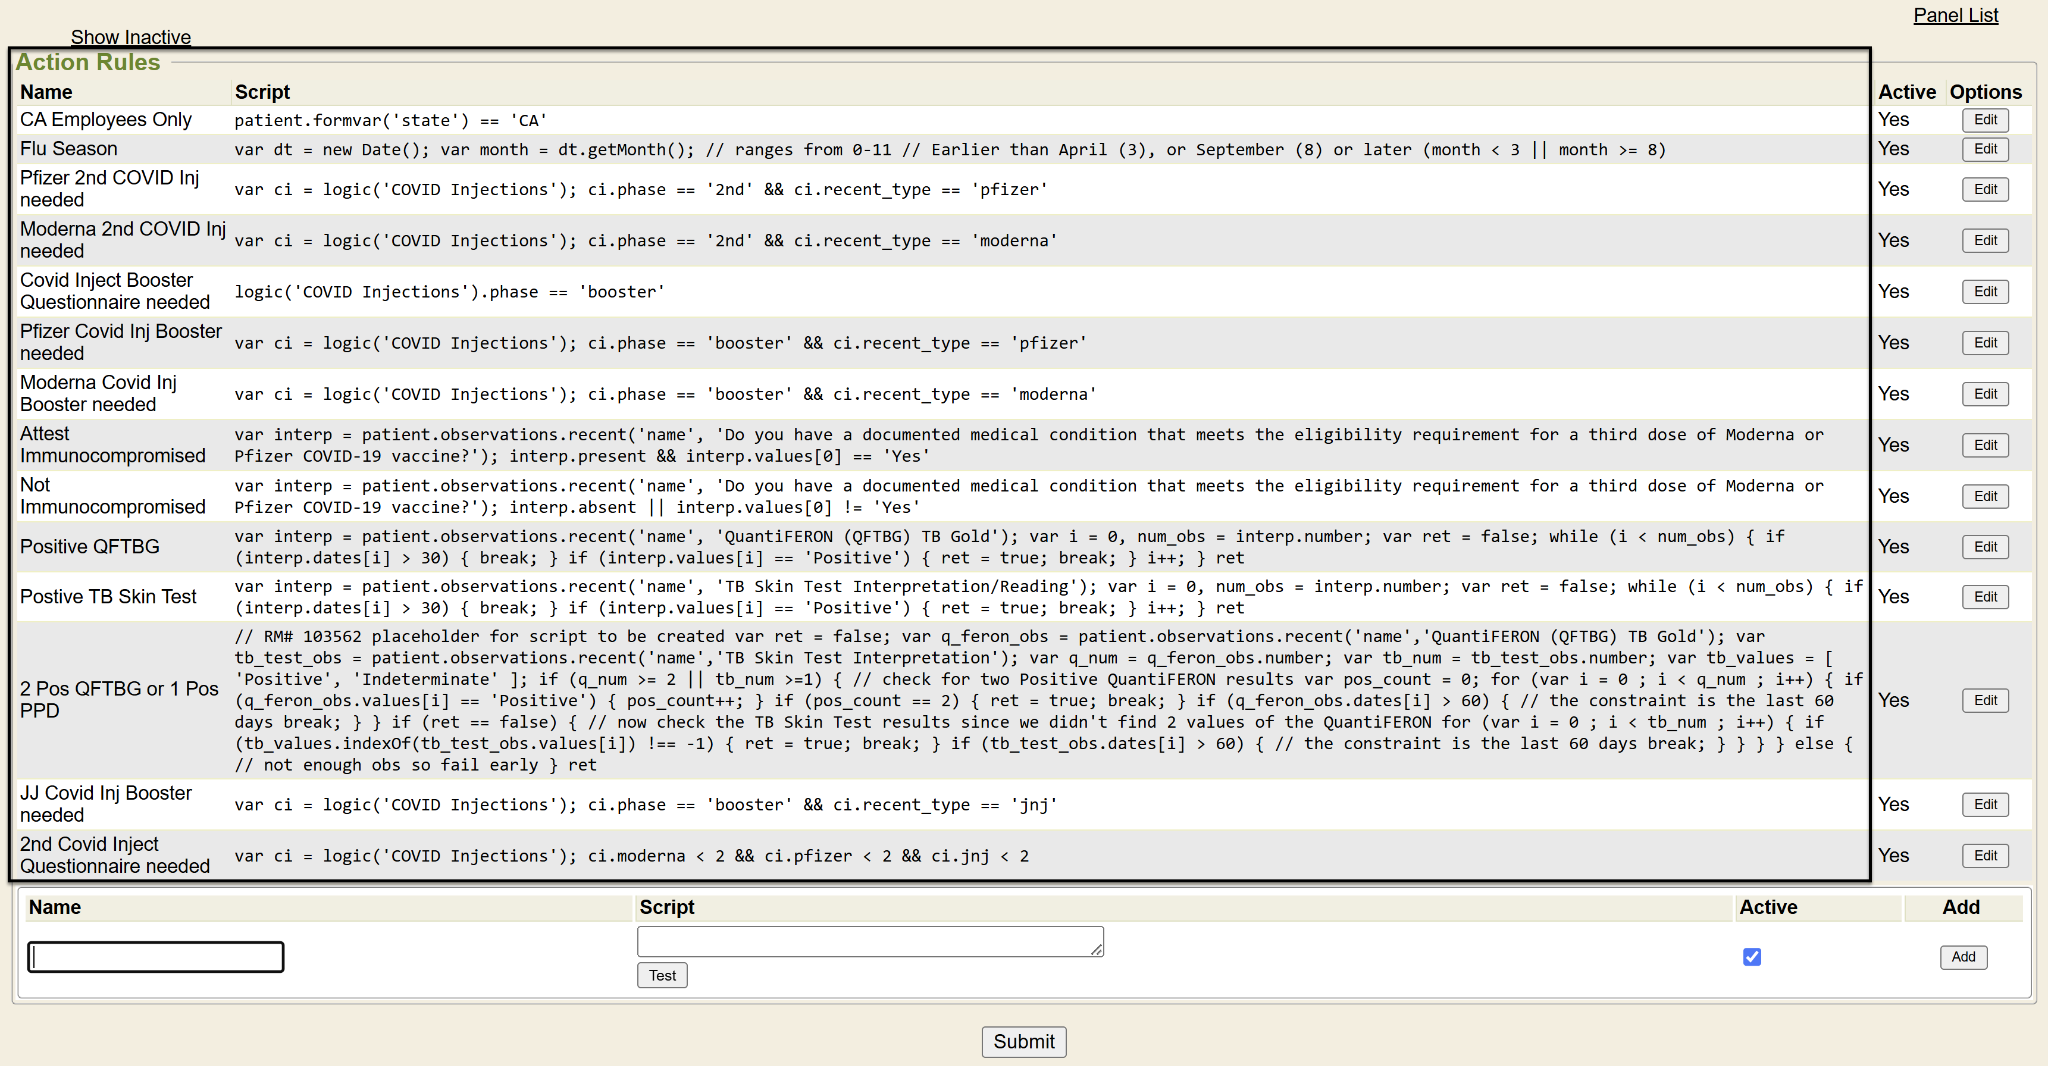Screen dimensions: 2048x1066
Task: Edit Covid Inject Booster Questionnaire rule
Action: click(1984, 291)
